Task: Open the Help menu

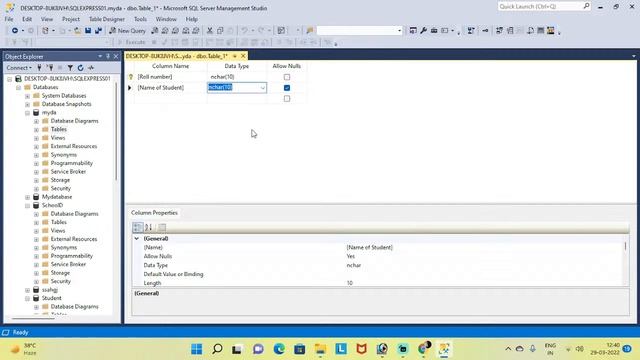Action: click(x=191, y=19)
